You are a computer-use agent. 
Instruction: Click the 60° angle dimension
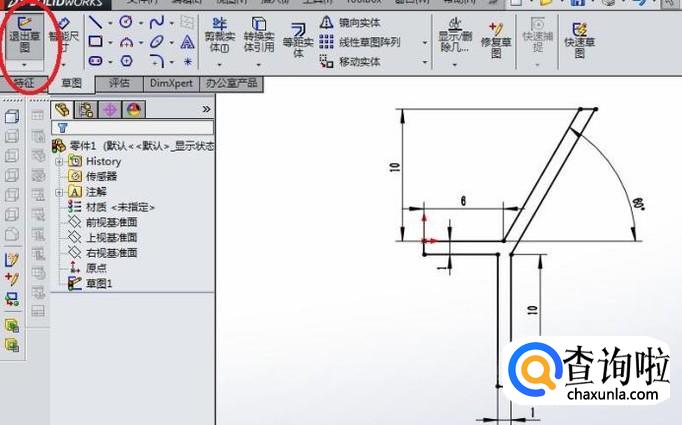point(639,204)
